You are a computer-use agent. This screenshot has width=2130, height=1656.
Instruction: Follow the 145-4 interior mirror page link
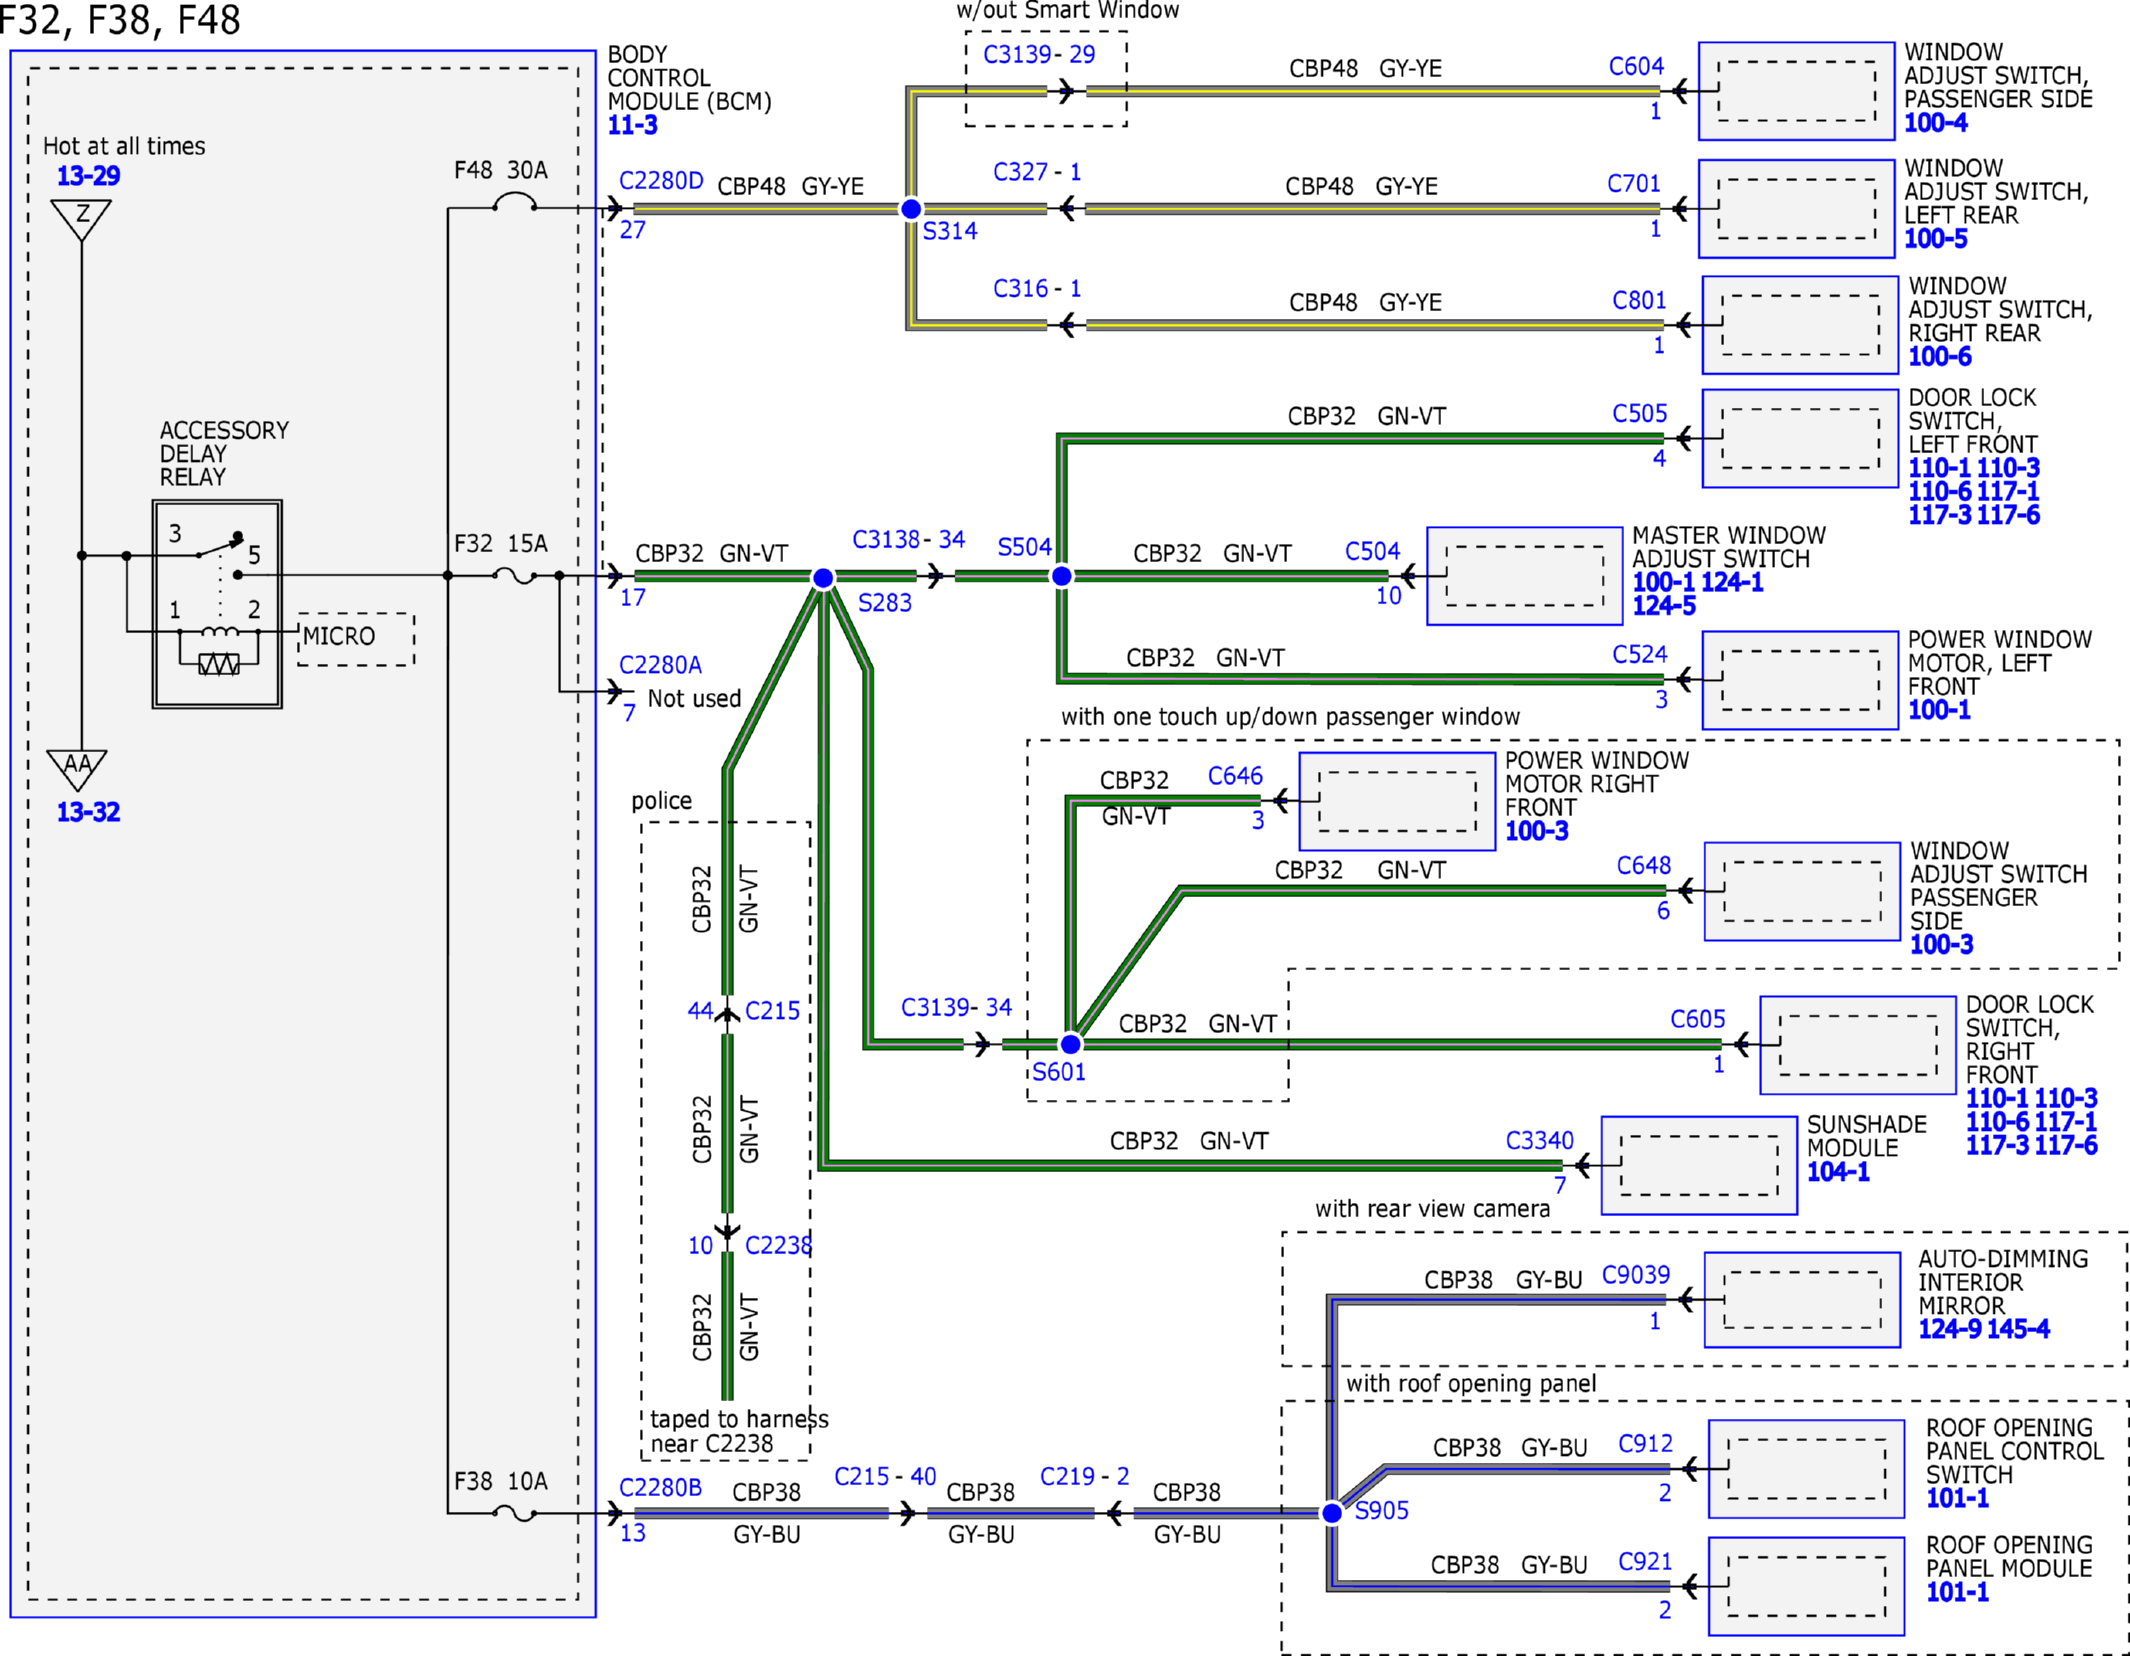(2018, 1329)
